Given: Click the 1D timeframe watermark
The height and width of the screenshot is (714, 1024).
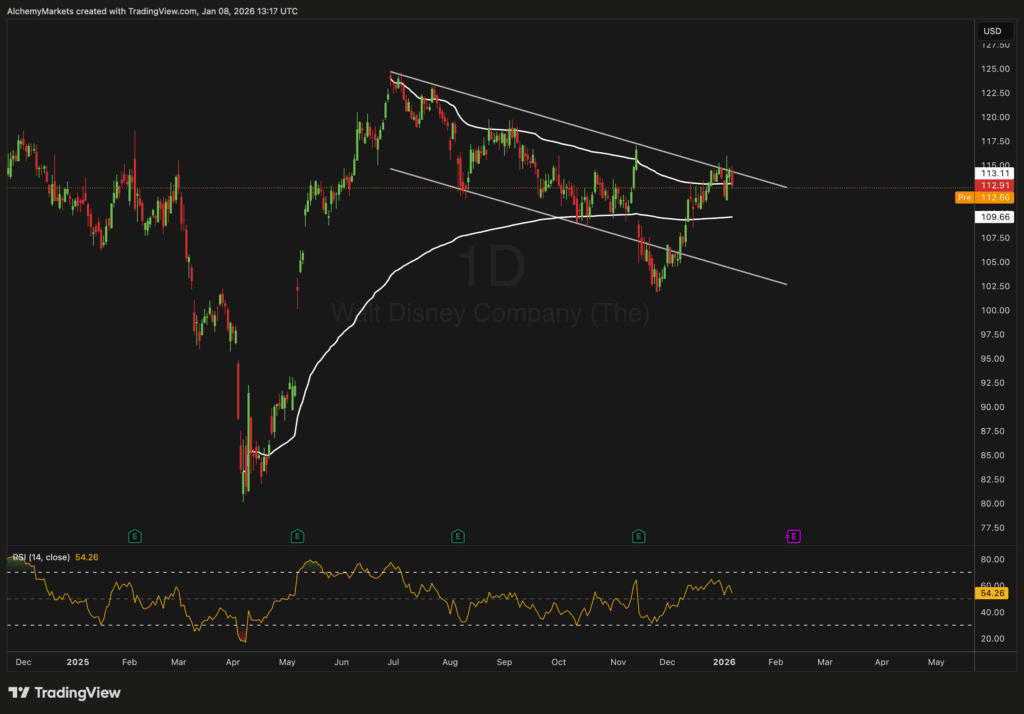Looking at the screenshot, I should pos(490,268).
